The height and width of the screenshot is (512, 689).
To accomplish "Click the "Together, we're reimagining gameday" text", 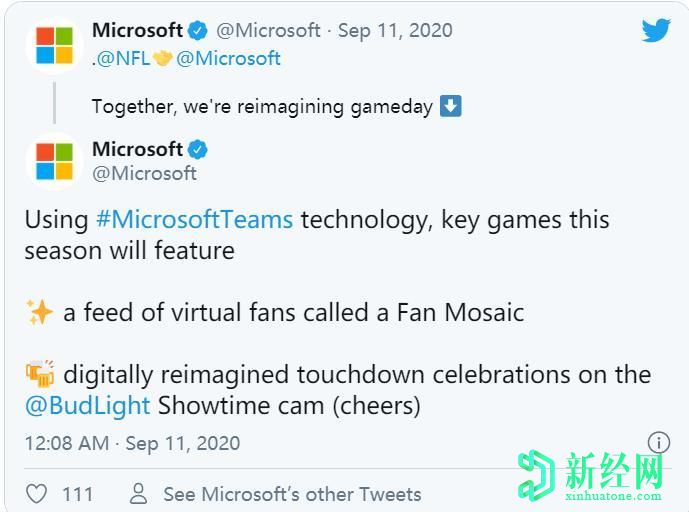I will pyautogui.click(x=262, y=106).
